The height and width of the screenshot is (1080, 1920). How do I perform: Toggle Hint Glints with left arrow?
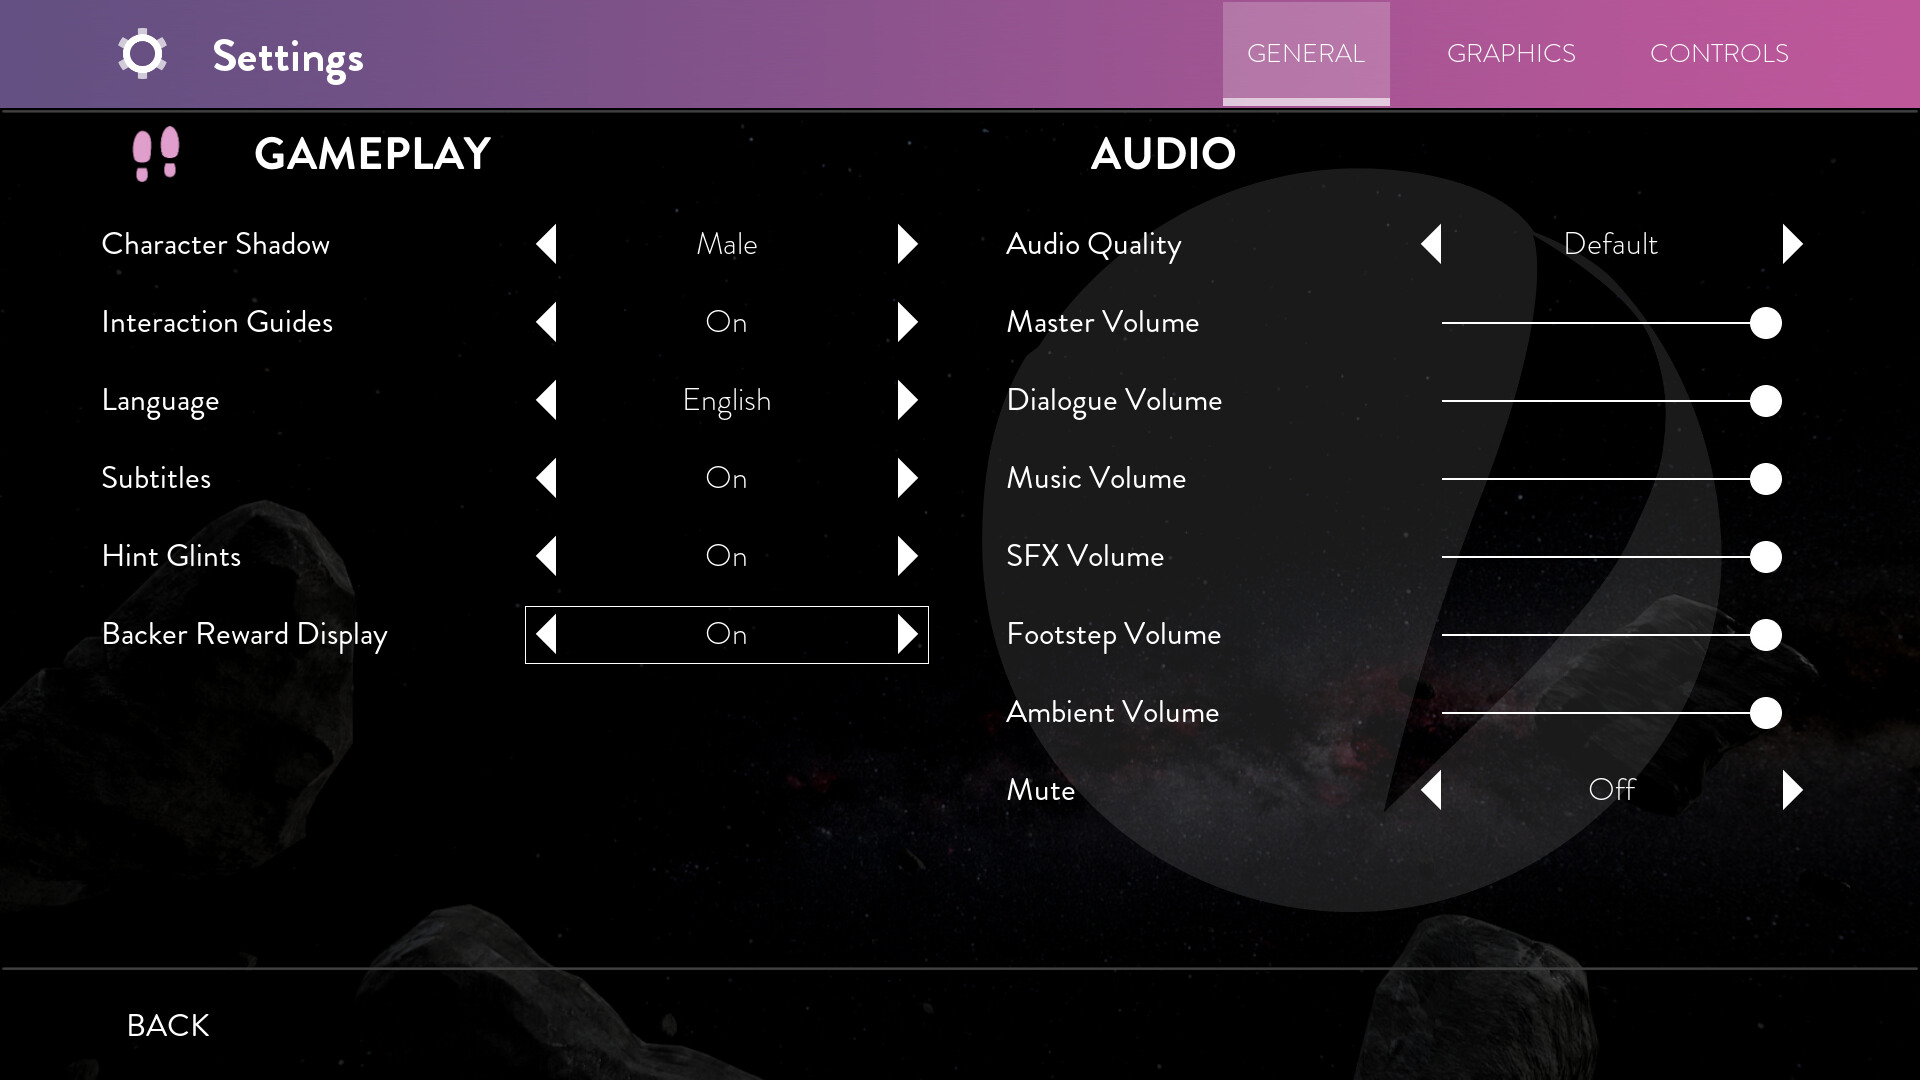point(546,556)
